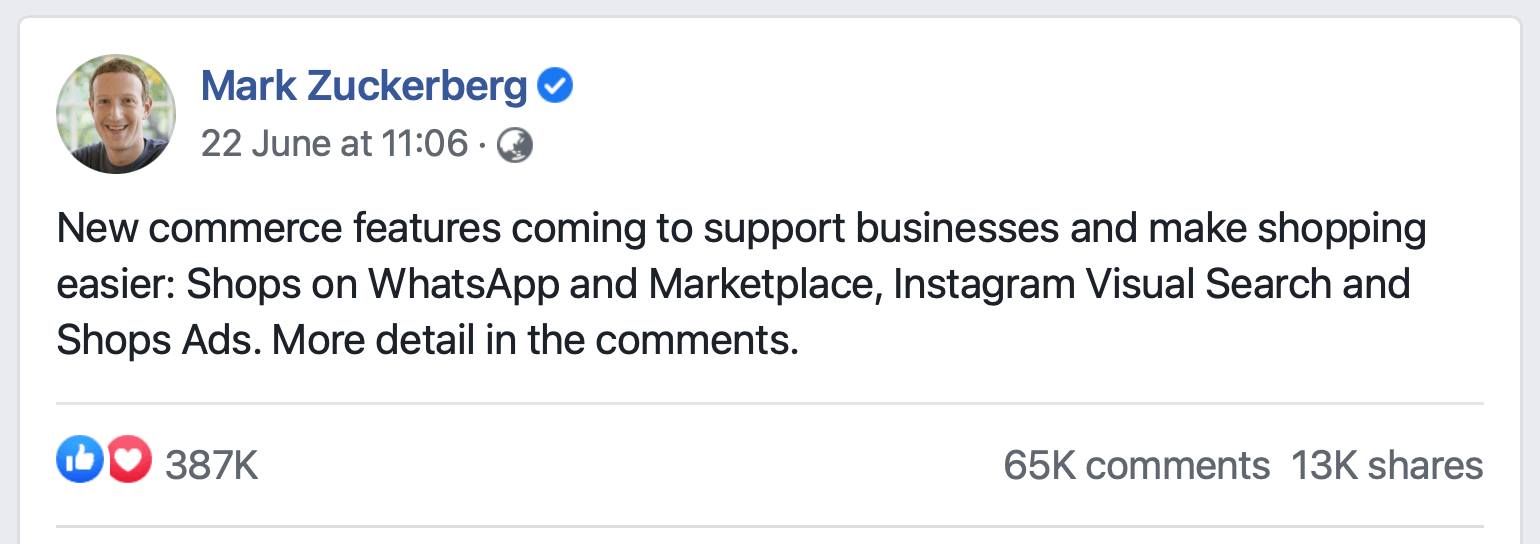This screenshot has width=1540, height=544.
Task: Click the globe public audience icon
Action: point(515,146)
